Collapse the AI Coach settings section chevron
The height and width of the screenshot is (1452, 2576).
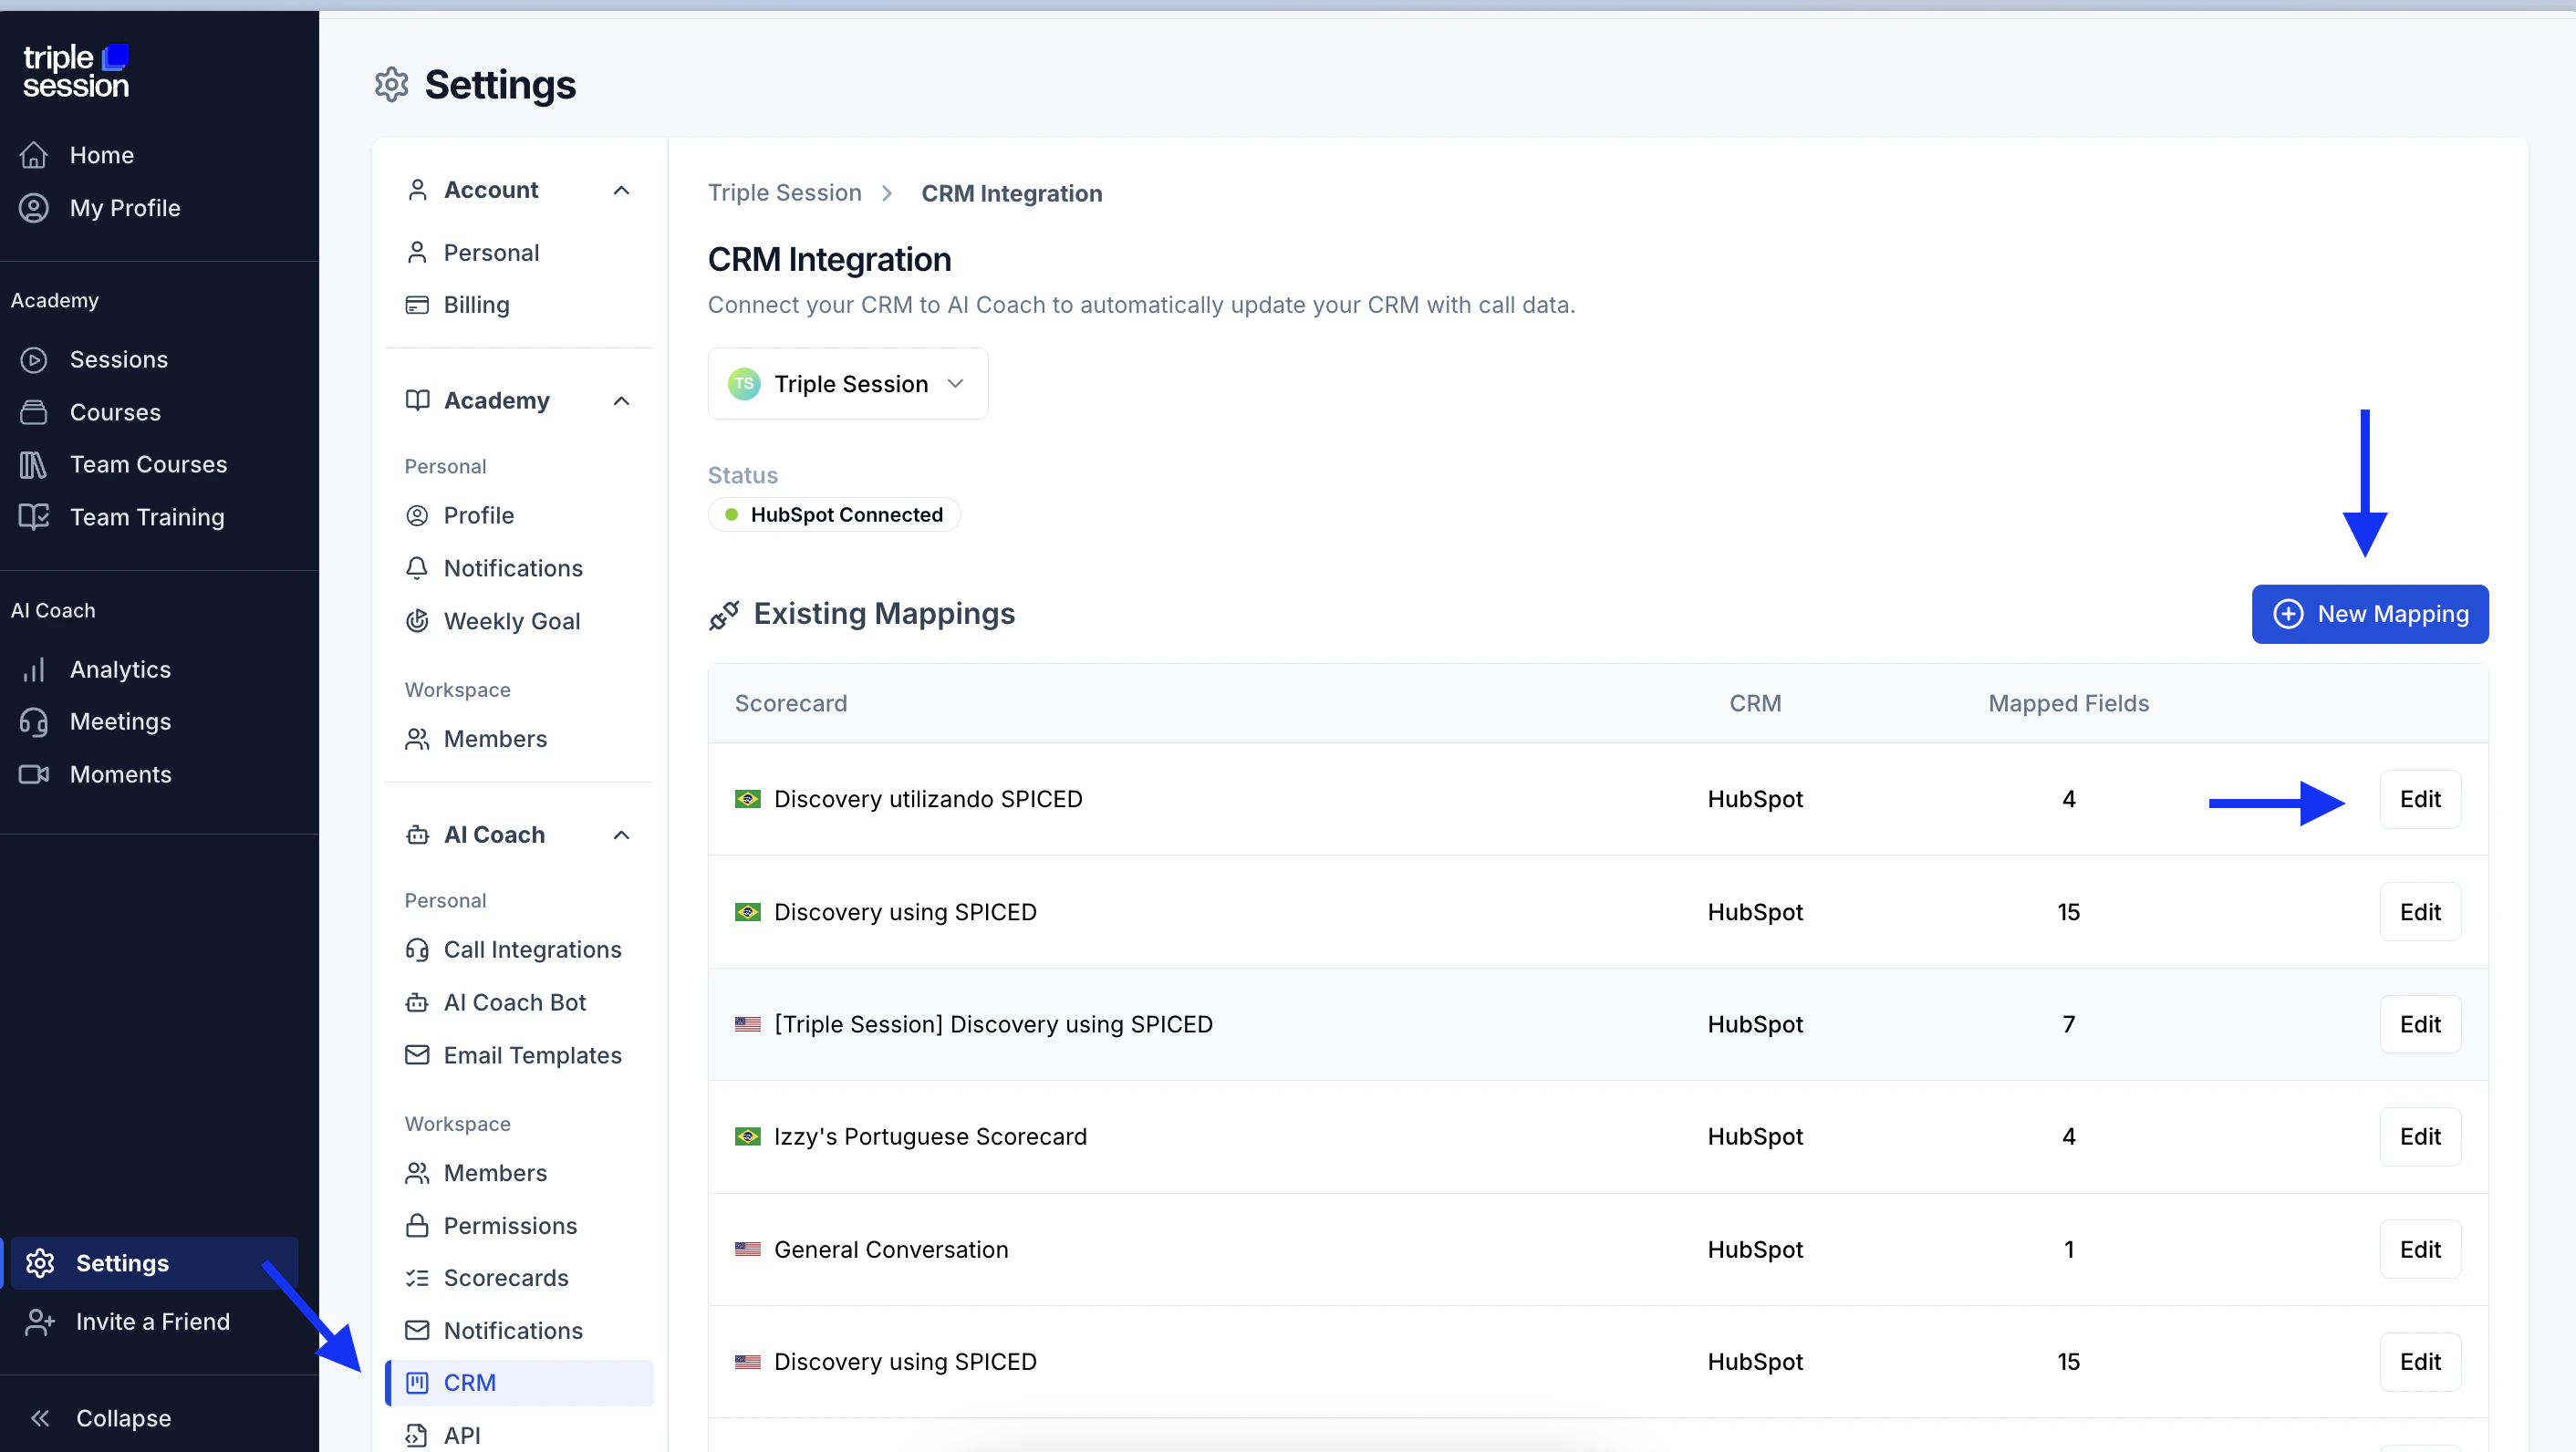(621, 835)
